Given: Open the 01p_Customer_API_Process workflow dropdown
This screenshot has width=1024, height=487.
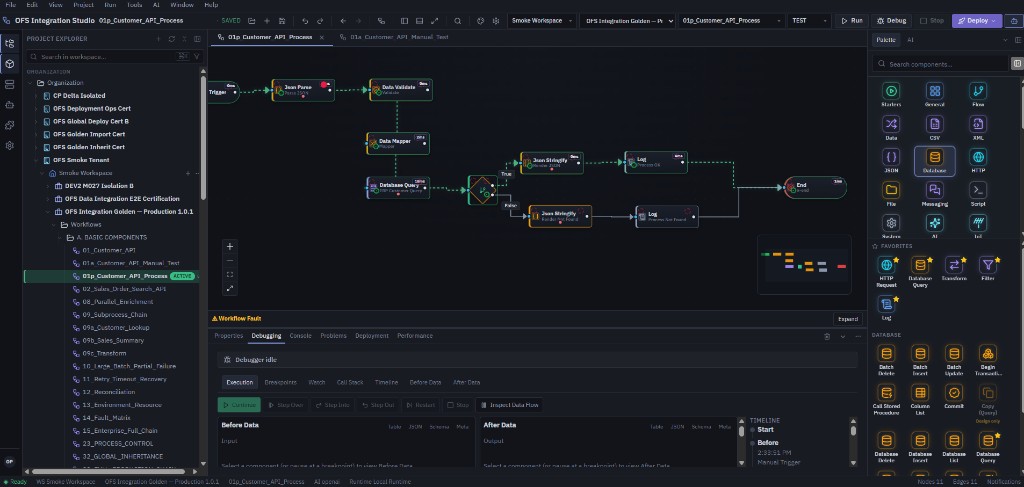Looking at the screenshot, I should [x=731, y=21].
